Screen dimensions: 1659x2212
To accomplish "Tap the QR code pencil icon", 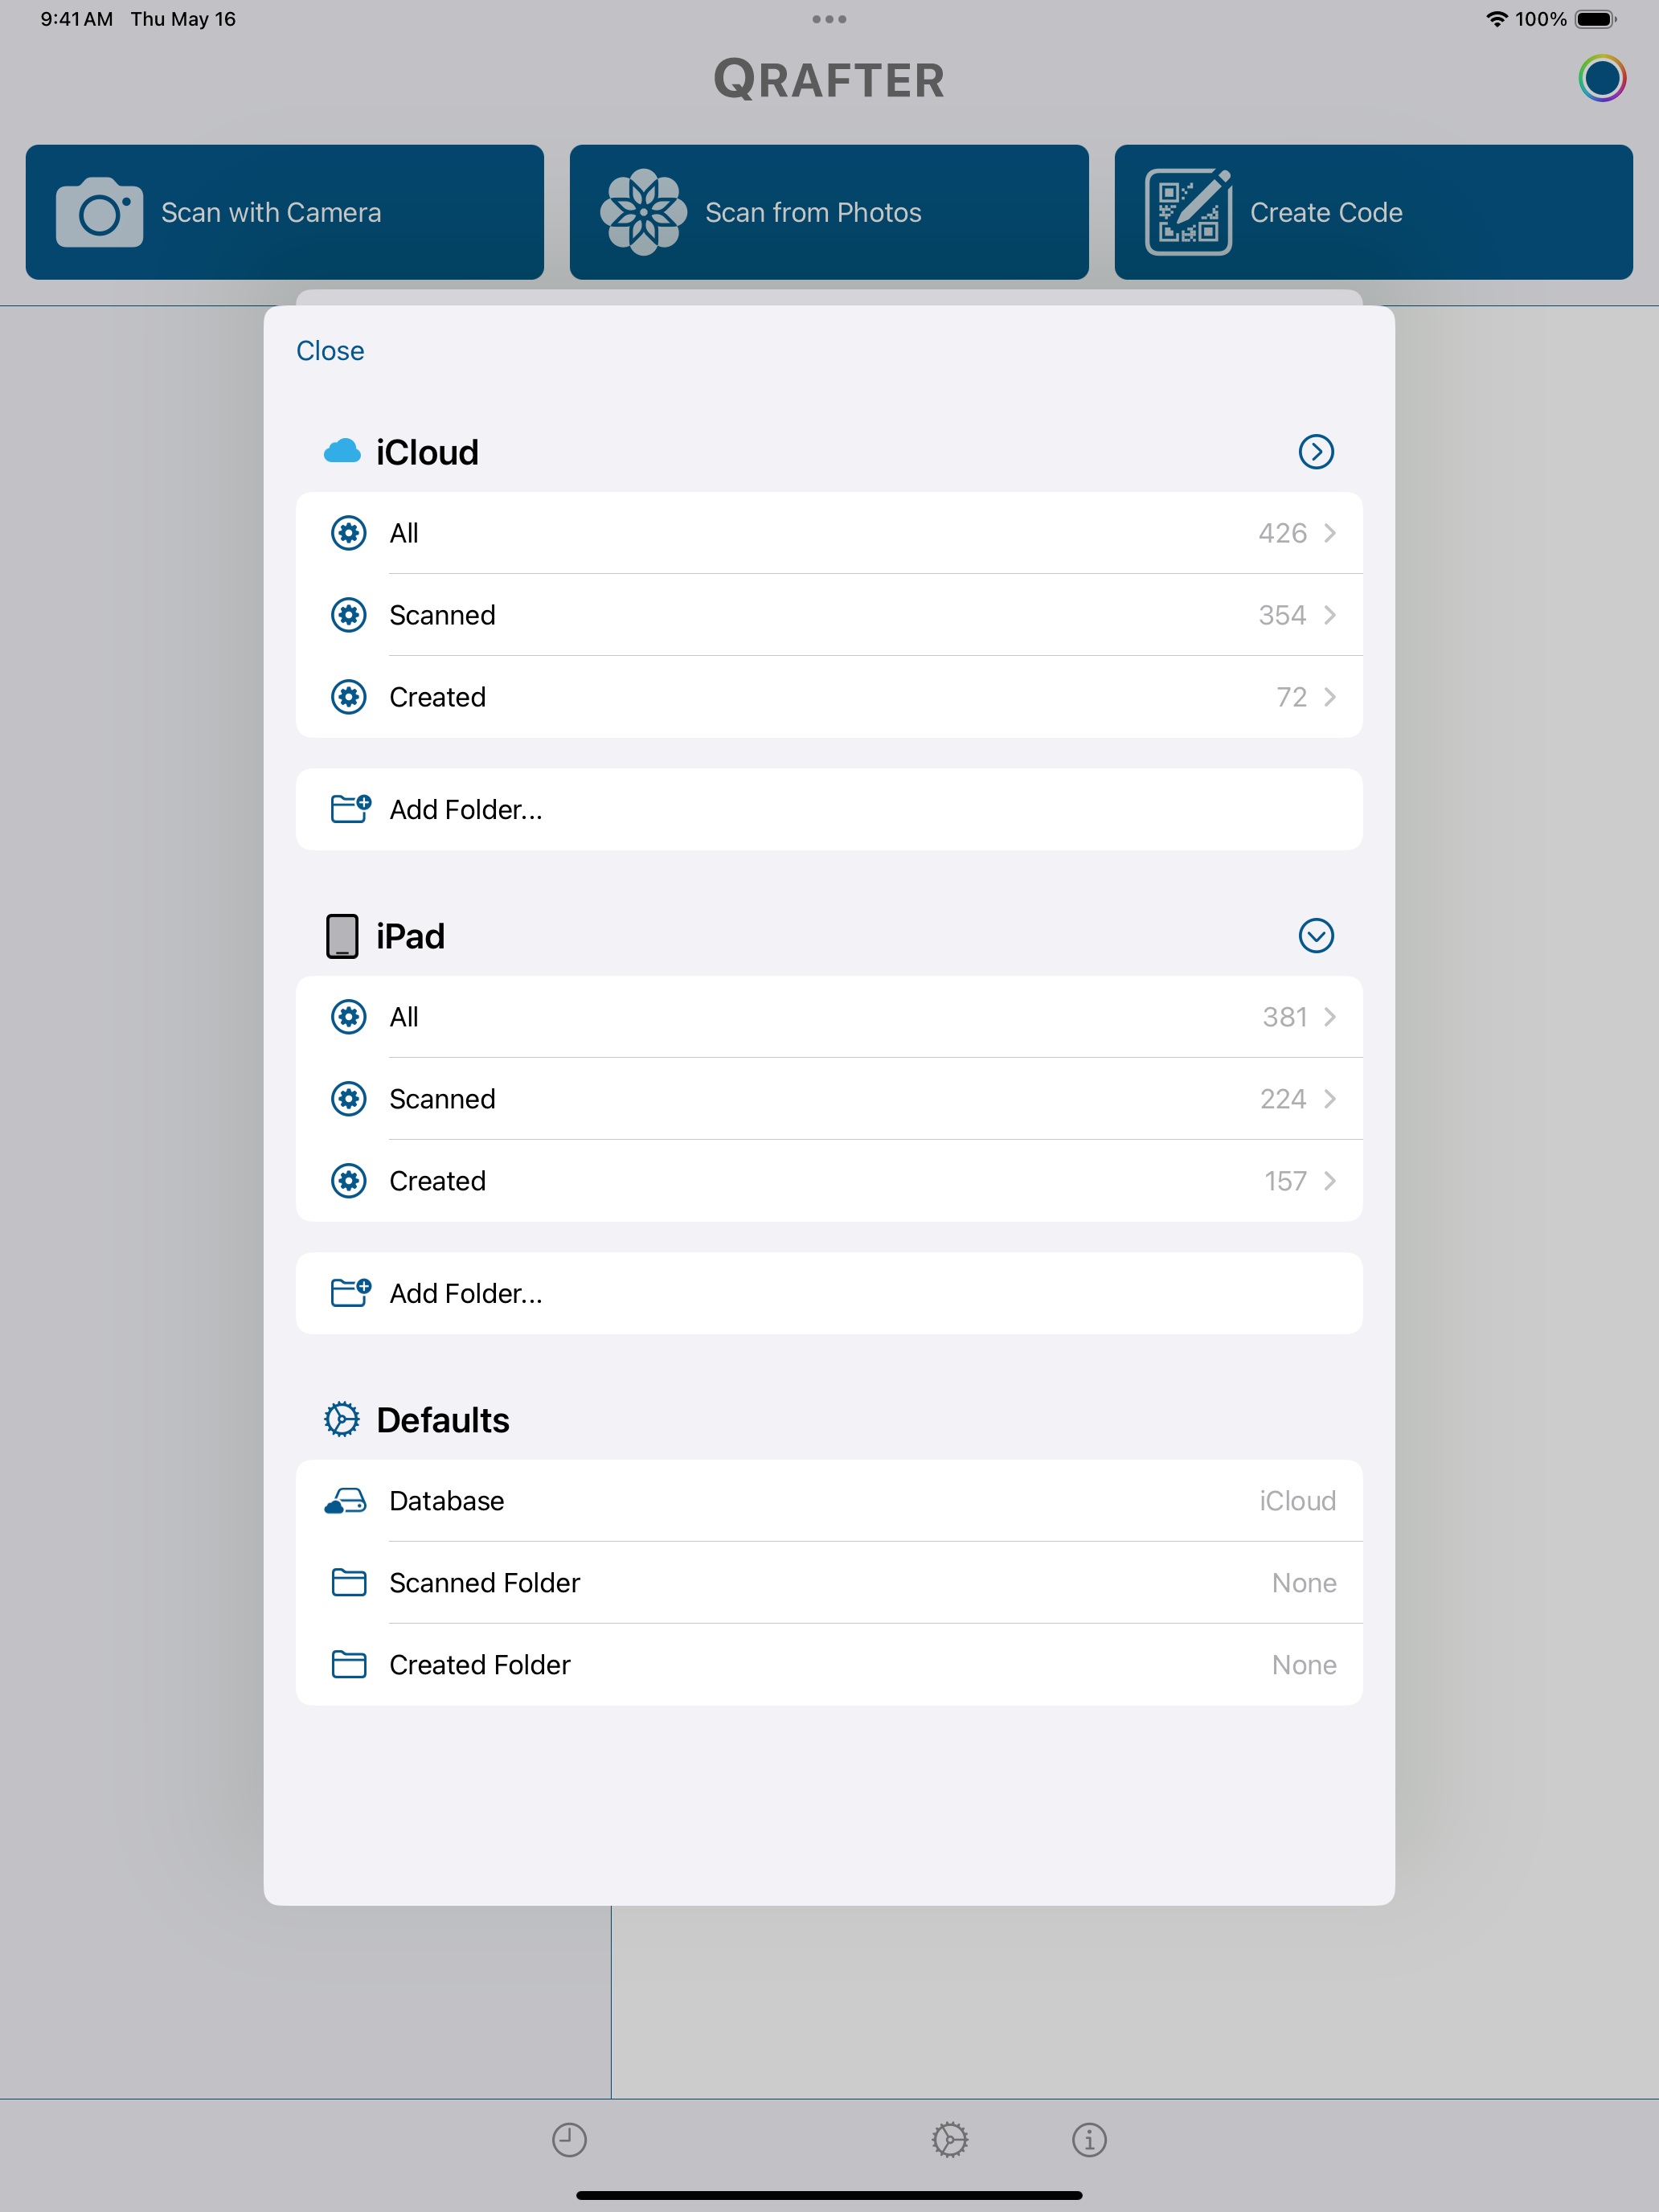I will click(x=1188, y=212).
